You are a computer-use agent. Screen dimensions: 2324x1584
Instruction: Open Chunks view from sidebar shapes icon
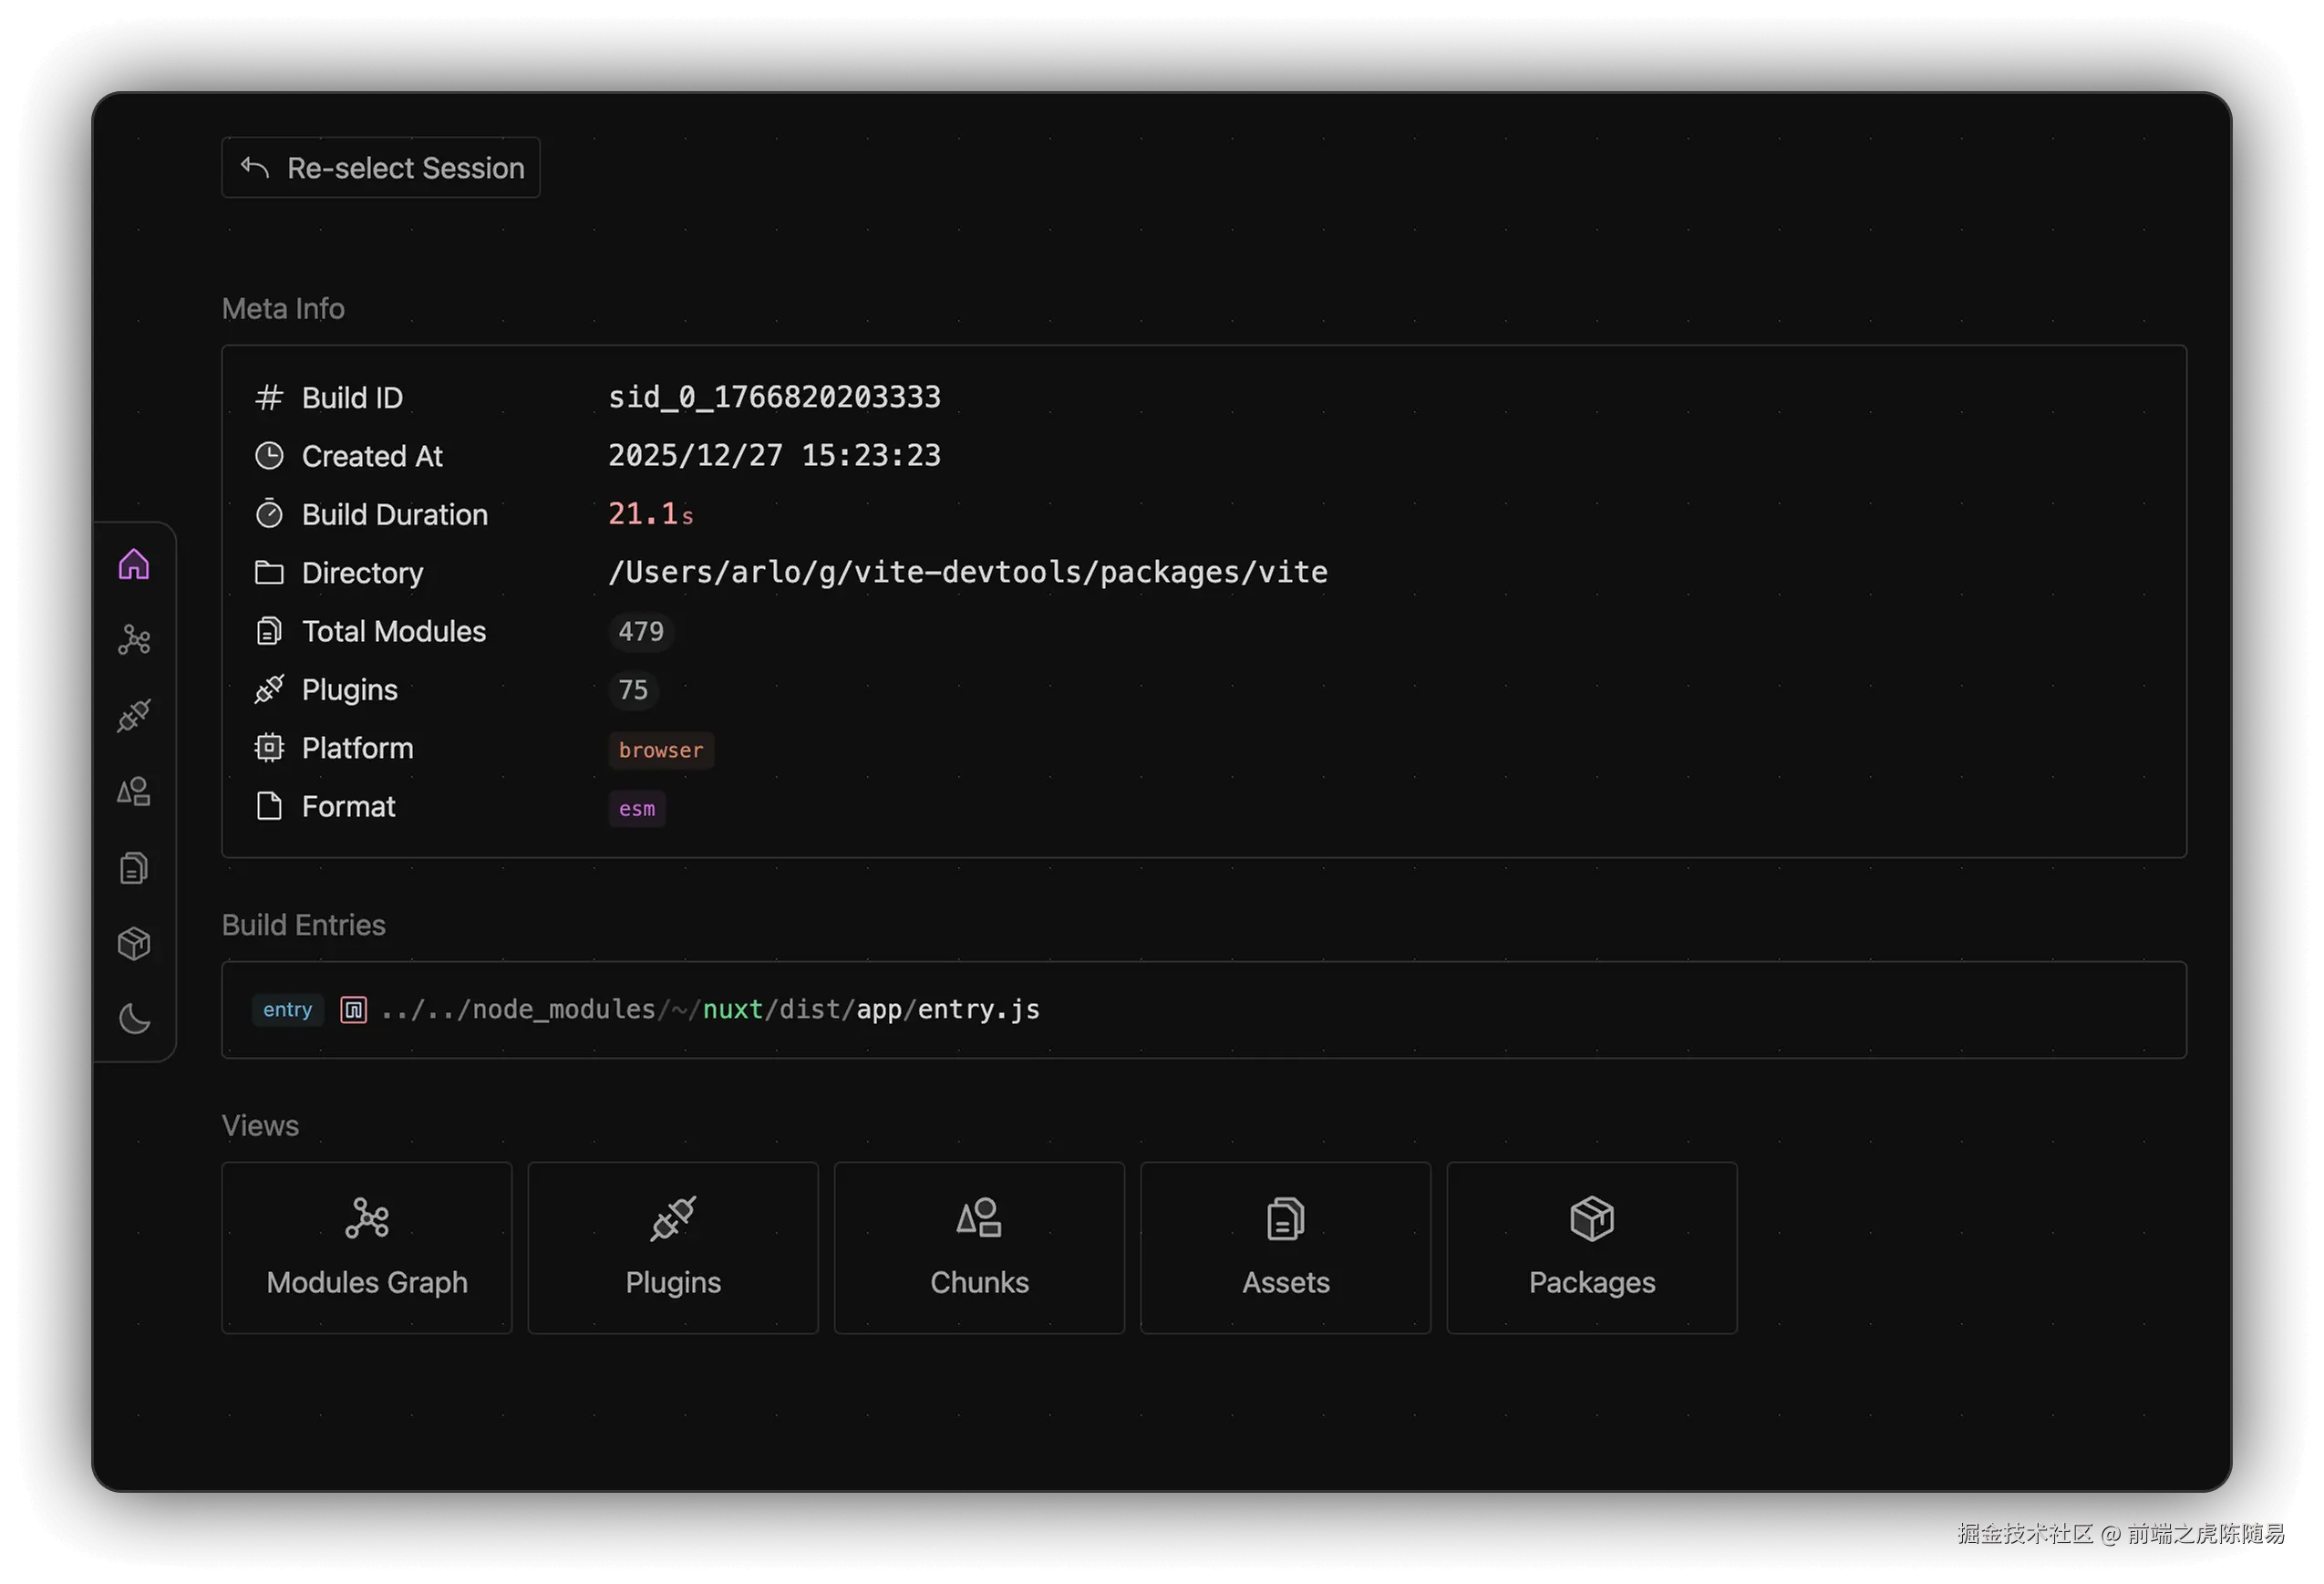click(x=134, y=792)
